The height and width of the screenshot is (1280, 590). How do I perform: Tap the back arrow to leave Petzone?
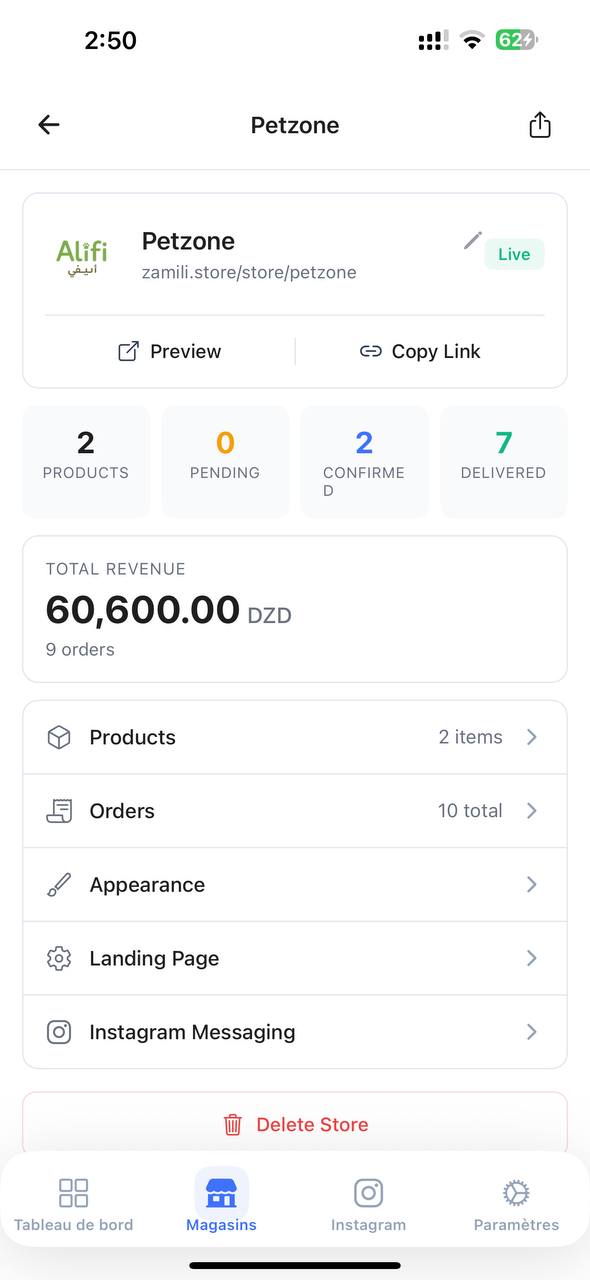[x=48, y=124]
